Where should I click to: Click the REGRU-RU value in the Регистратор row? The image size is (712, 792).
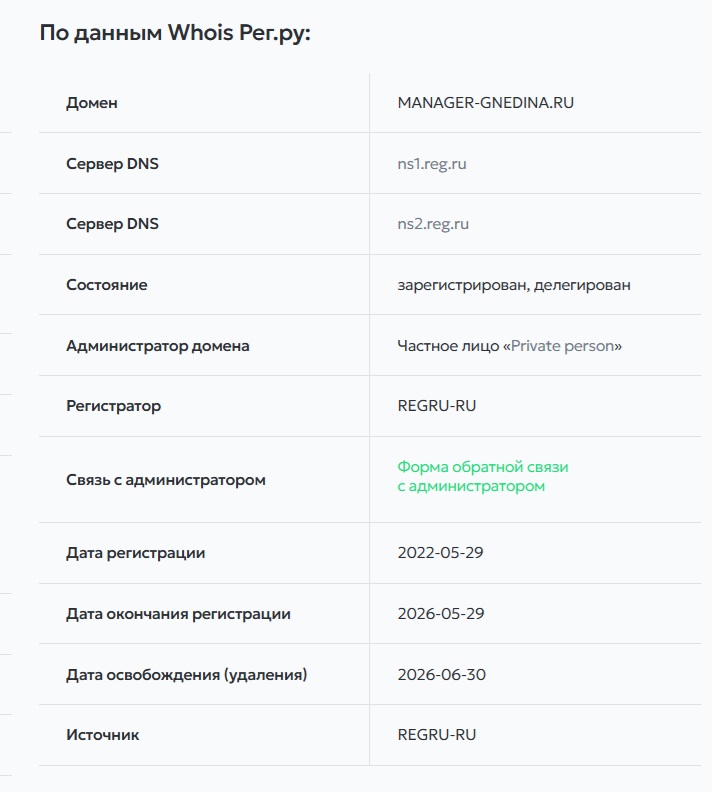click(437, 406)
